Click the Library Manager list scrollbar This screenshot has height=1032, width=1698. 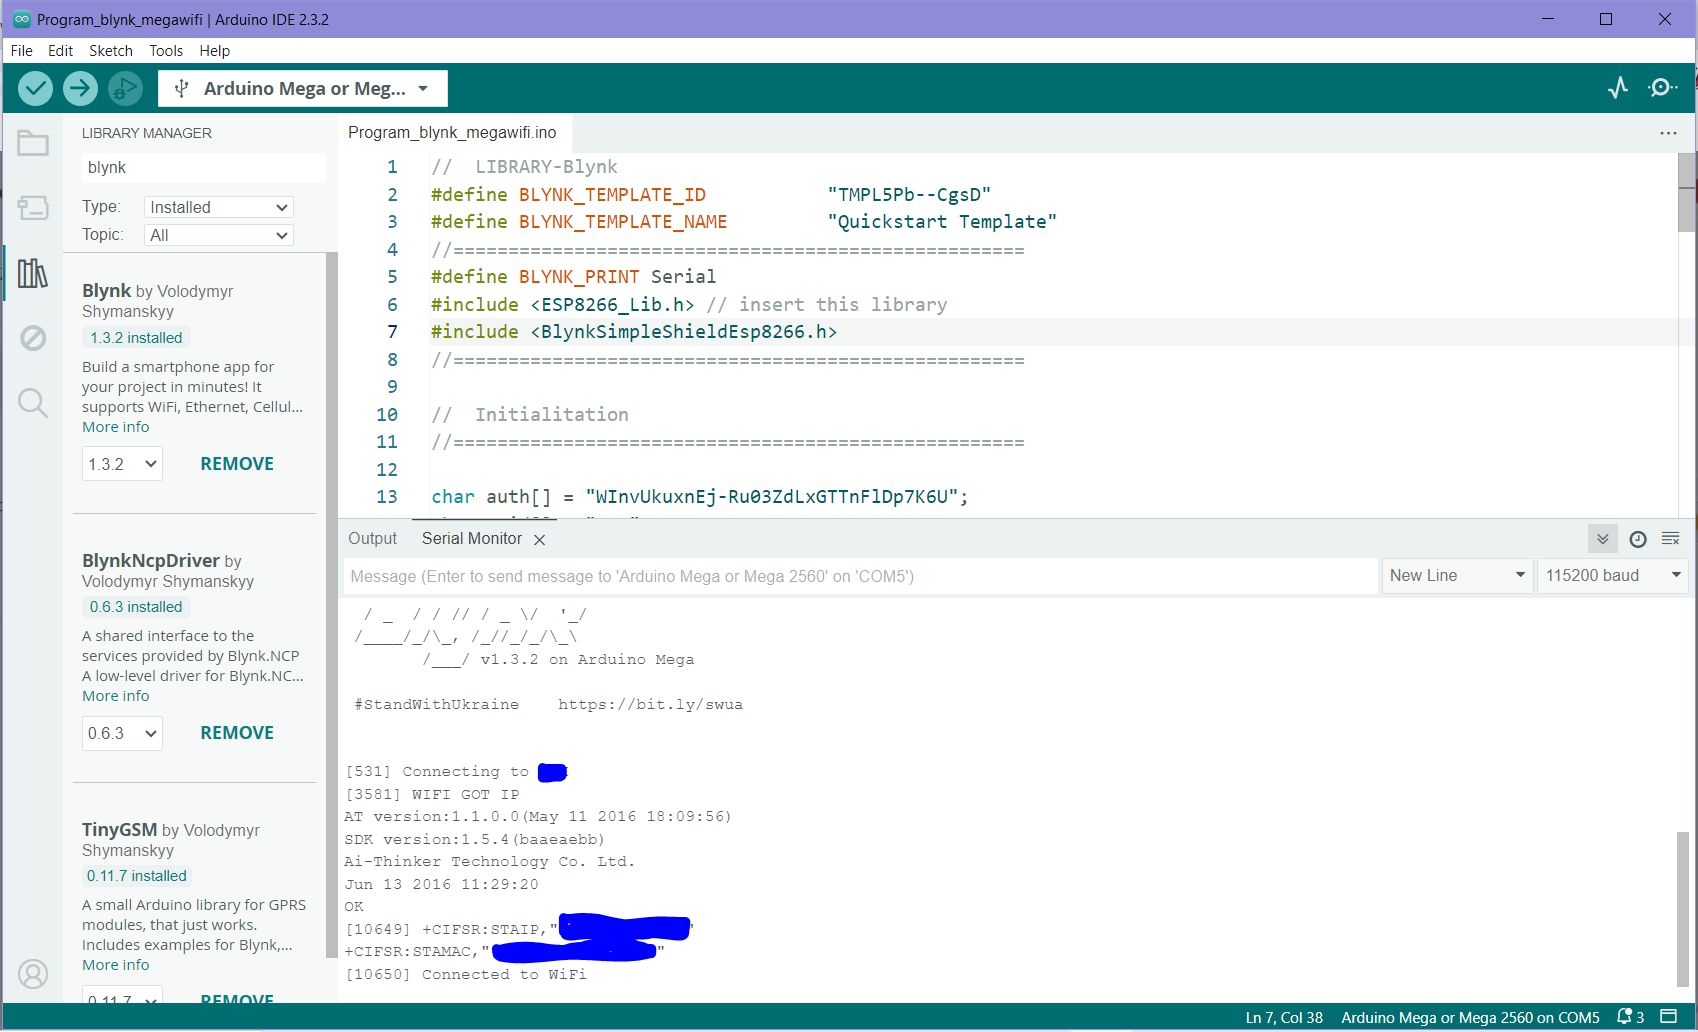coord(331,605)
